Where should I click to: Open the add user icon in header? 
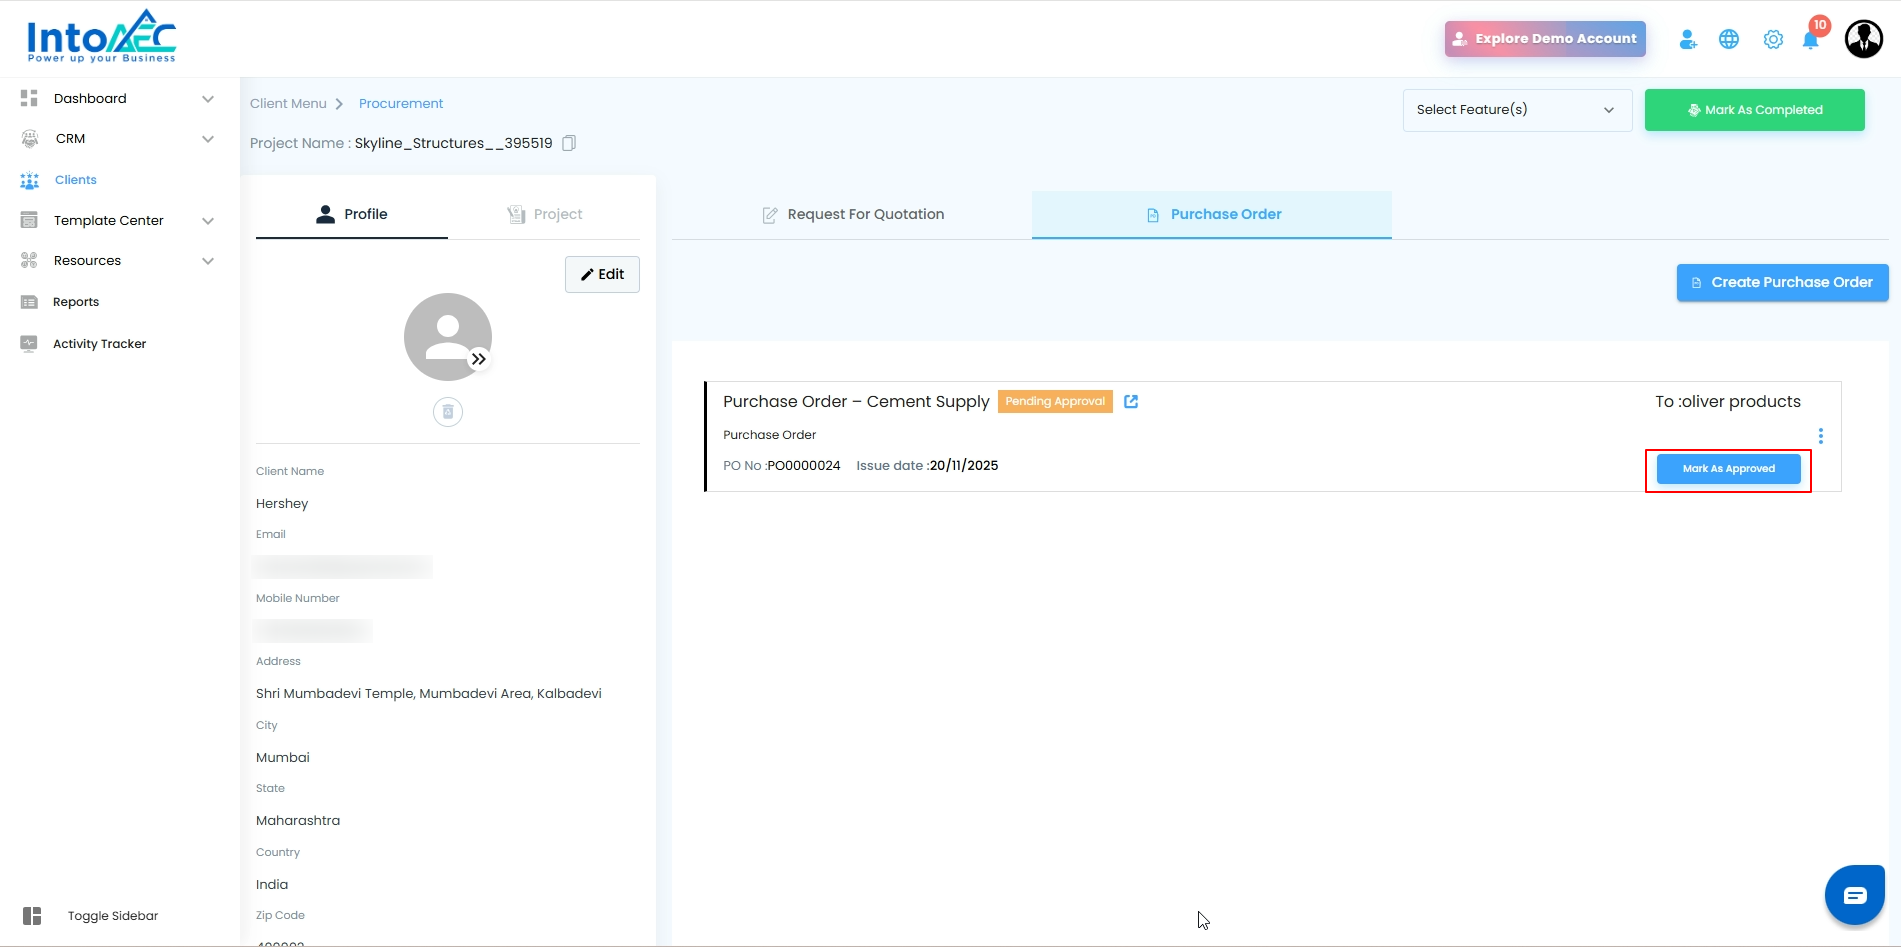(1688, 39)
